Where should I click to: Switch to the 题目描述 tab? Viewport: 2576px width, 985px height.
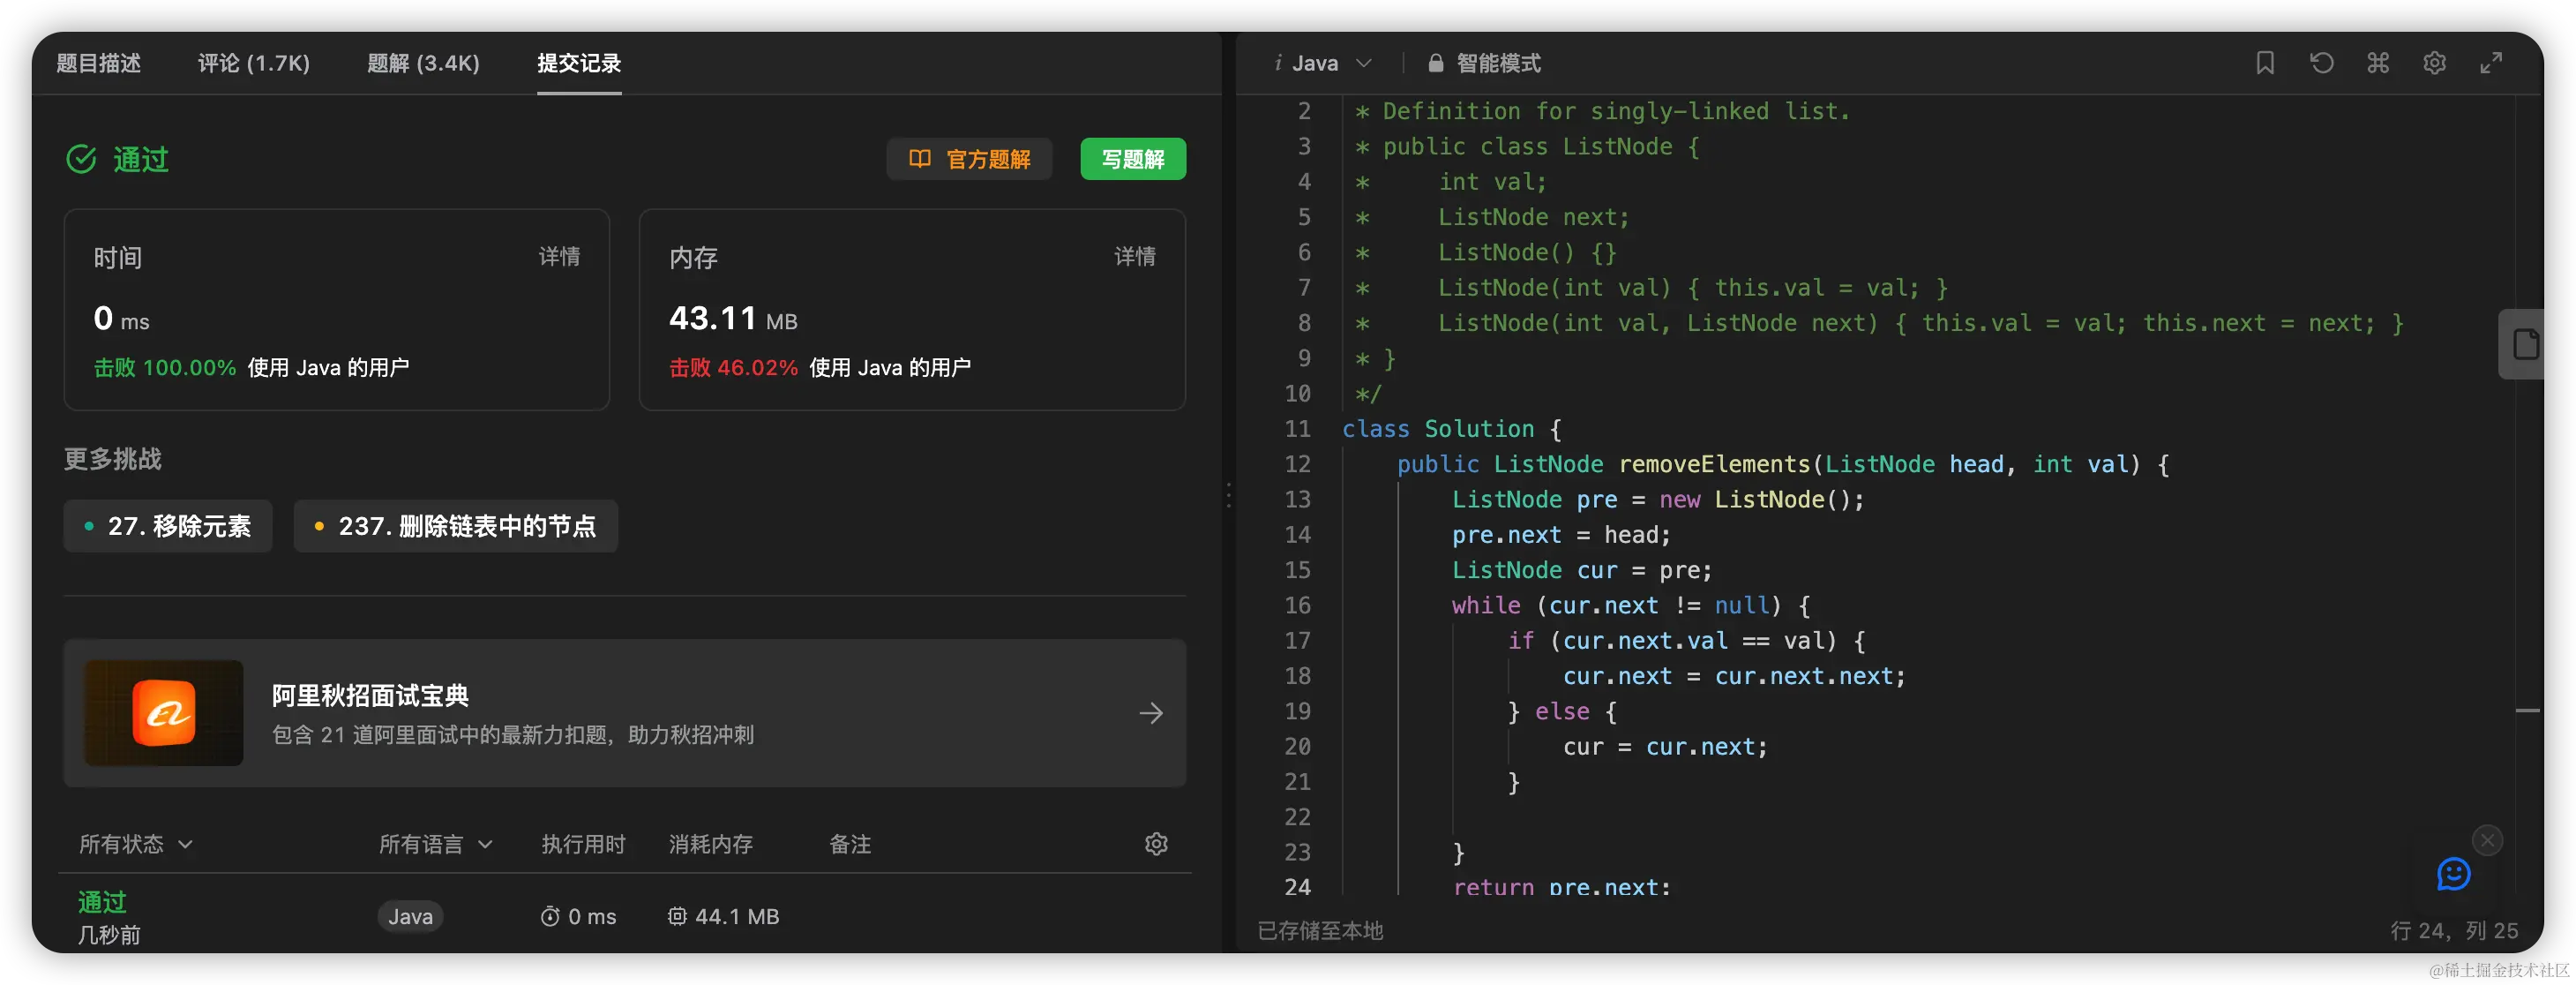tap(98, 63)
